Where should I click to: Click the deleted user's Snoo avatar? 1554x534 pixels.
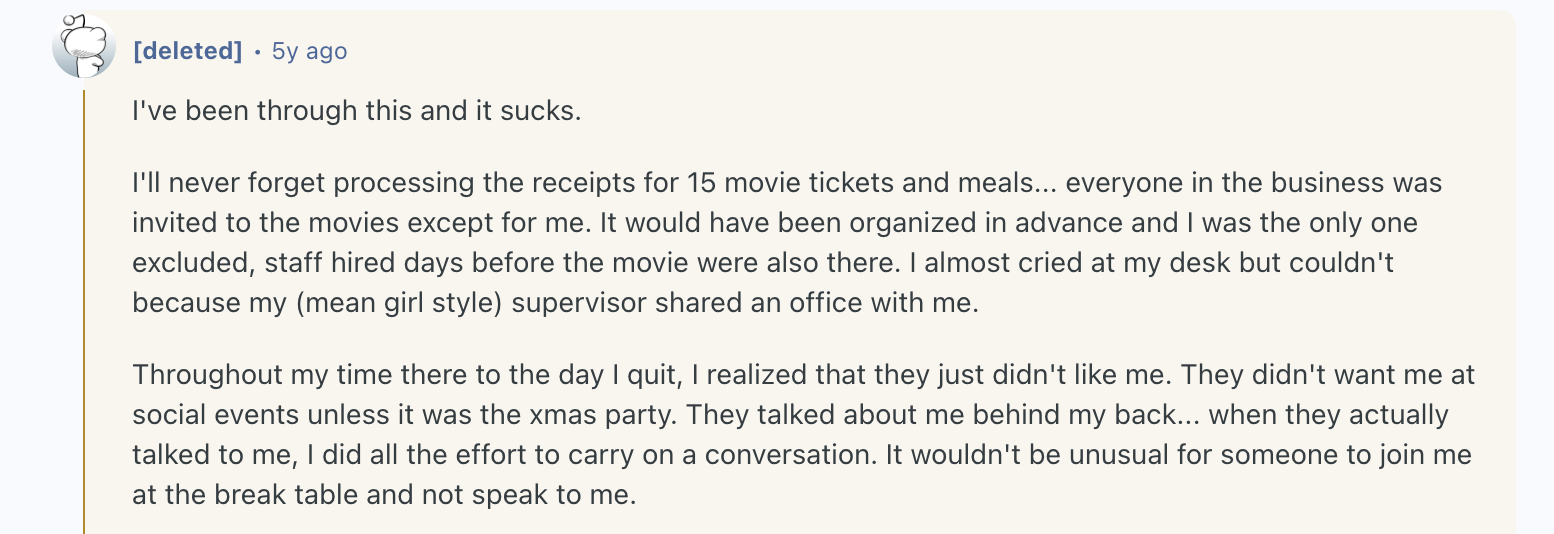84,48
